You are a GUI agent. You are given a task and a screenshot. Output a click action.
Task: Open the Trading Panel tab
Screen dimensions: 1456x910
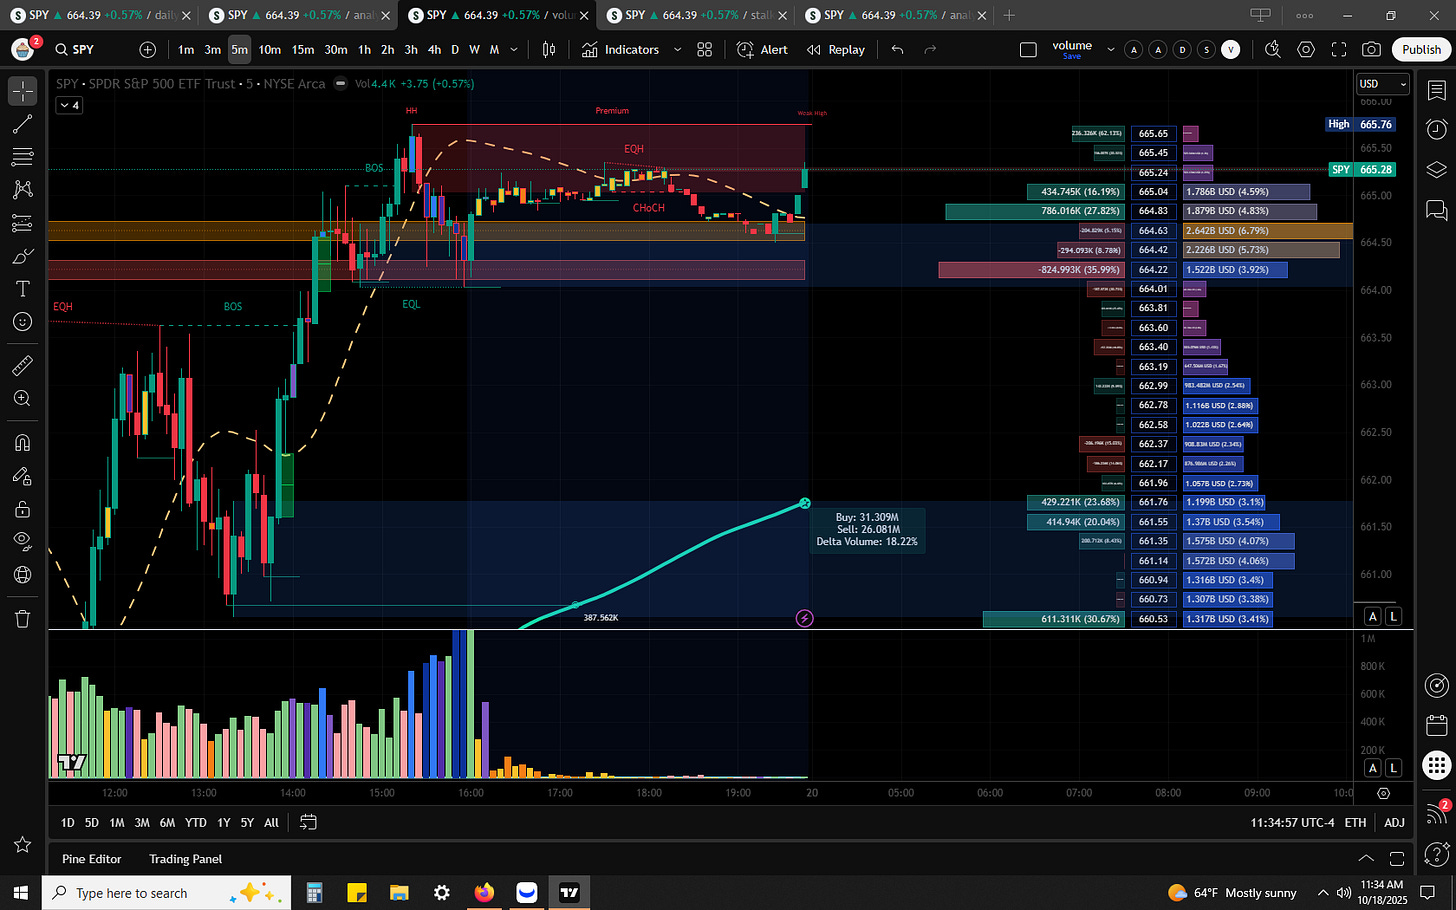(185, 858)
